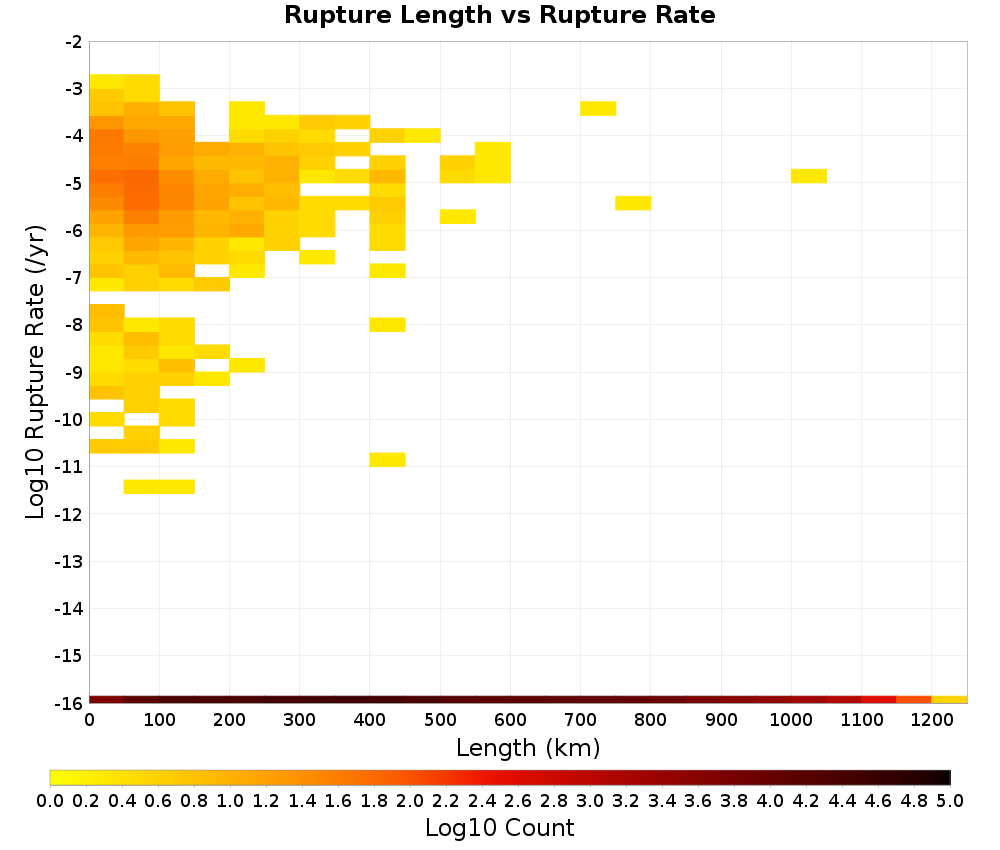The height and width of the screenshot is (850, 1000).
Task: Pick the y-axis tick label "-9"
Action: pyautogui.click(x=74, y=372)
